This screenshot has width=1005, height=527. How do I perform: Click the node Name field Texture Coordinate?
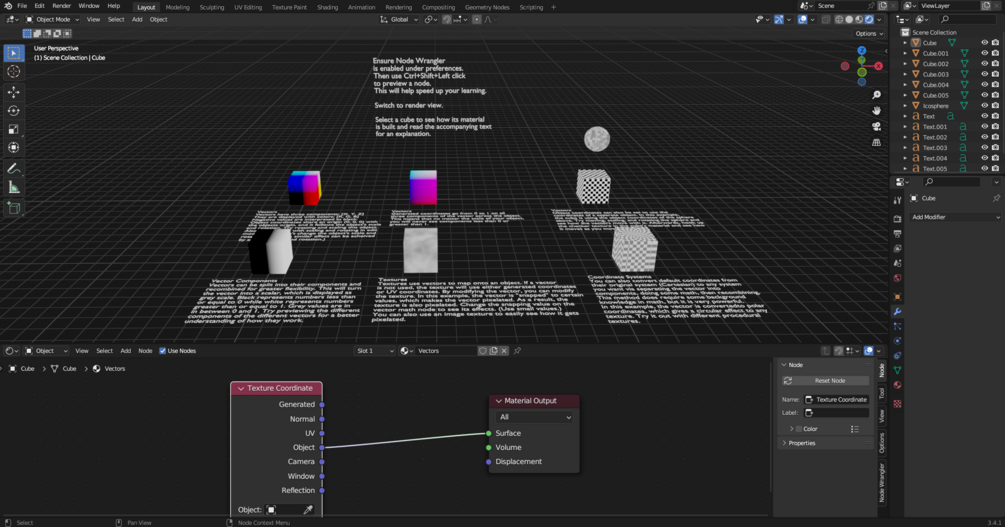pyautogui.click(x=836, y=399)
